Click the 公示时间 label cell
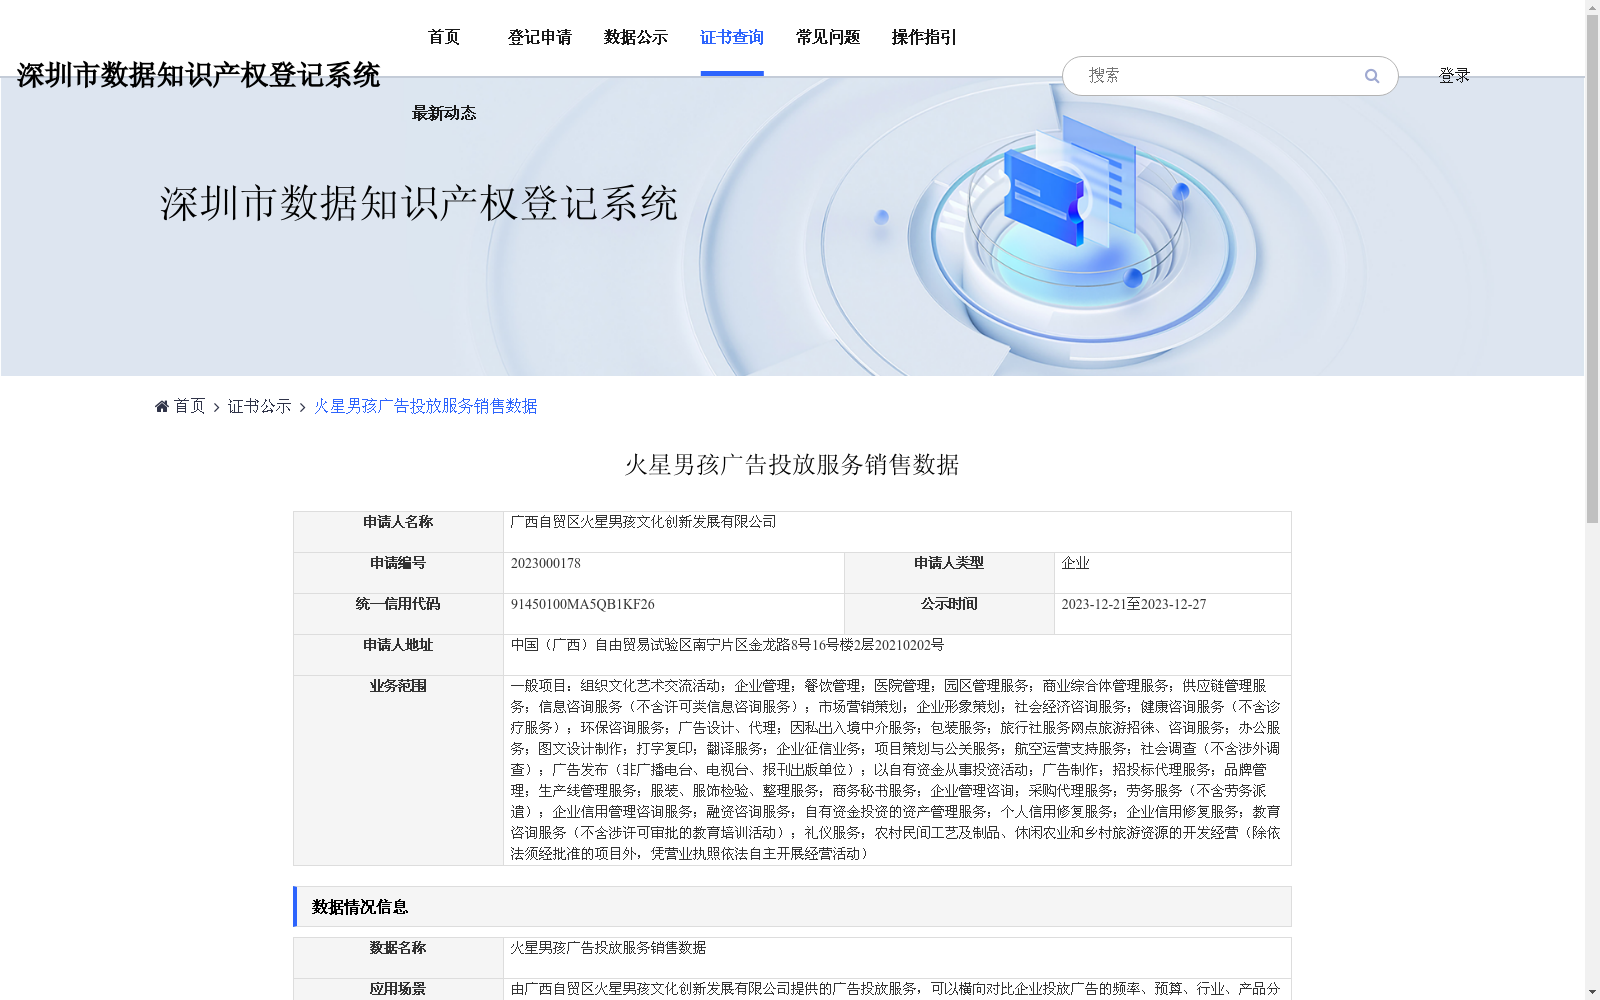 [949, 614]
